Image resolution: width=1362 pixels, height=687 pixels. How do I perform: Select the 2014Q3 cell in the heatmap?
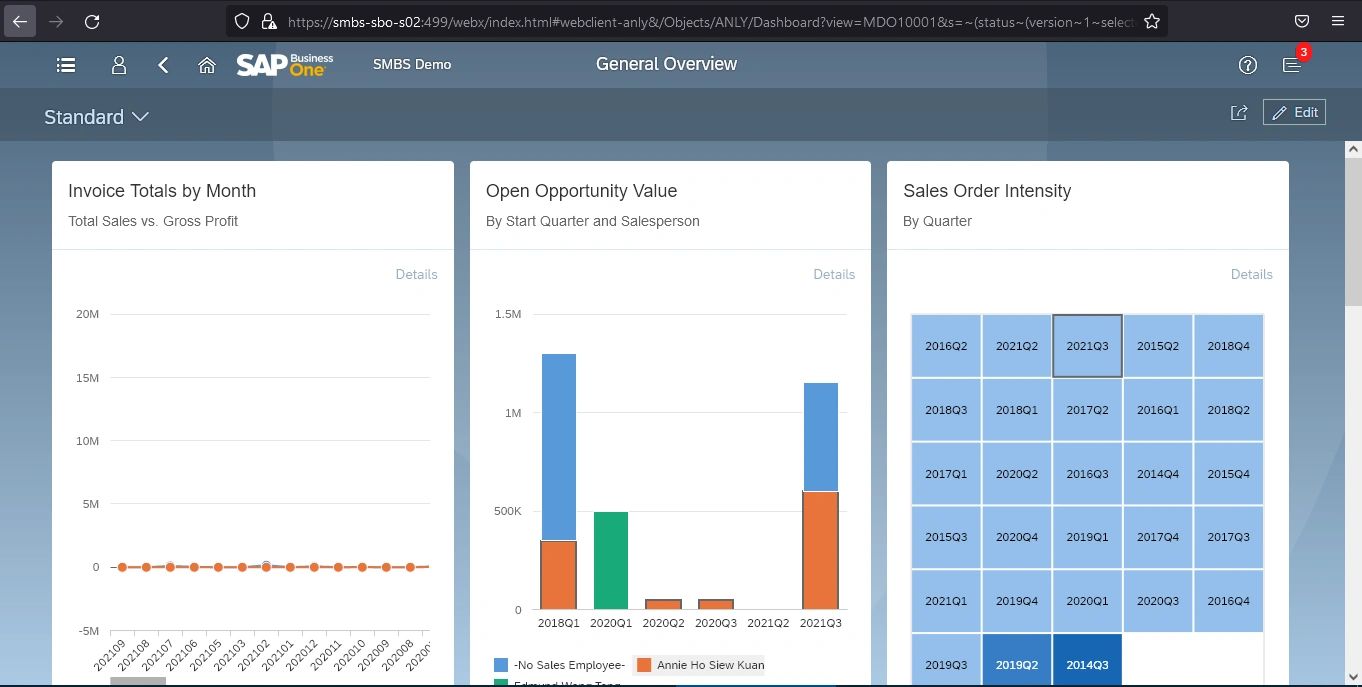coord(1087,664)
